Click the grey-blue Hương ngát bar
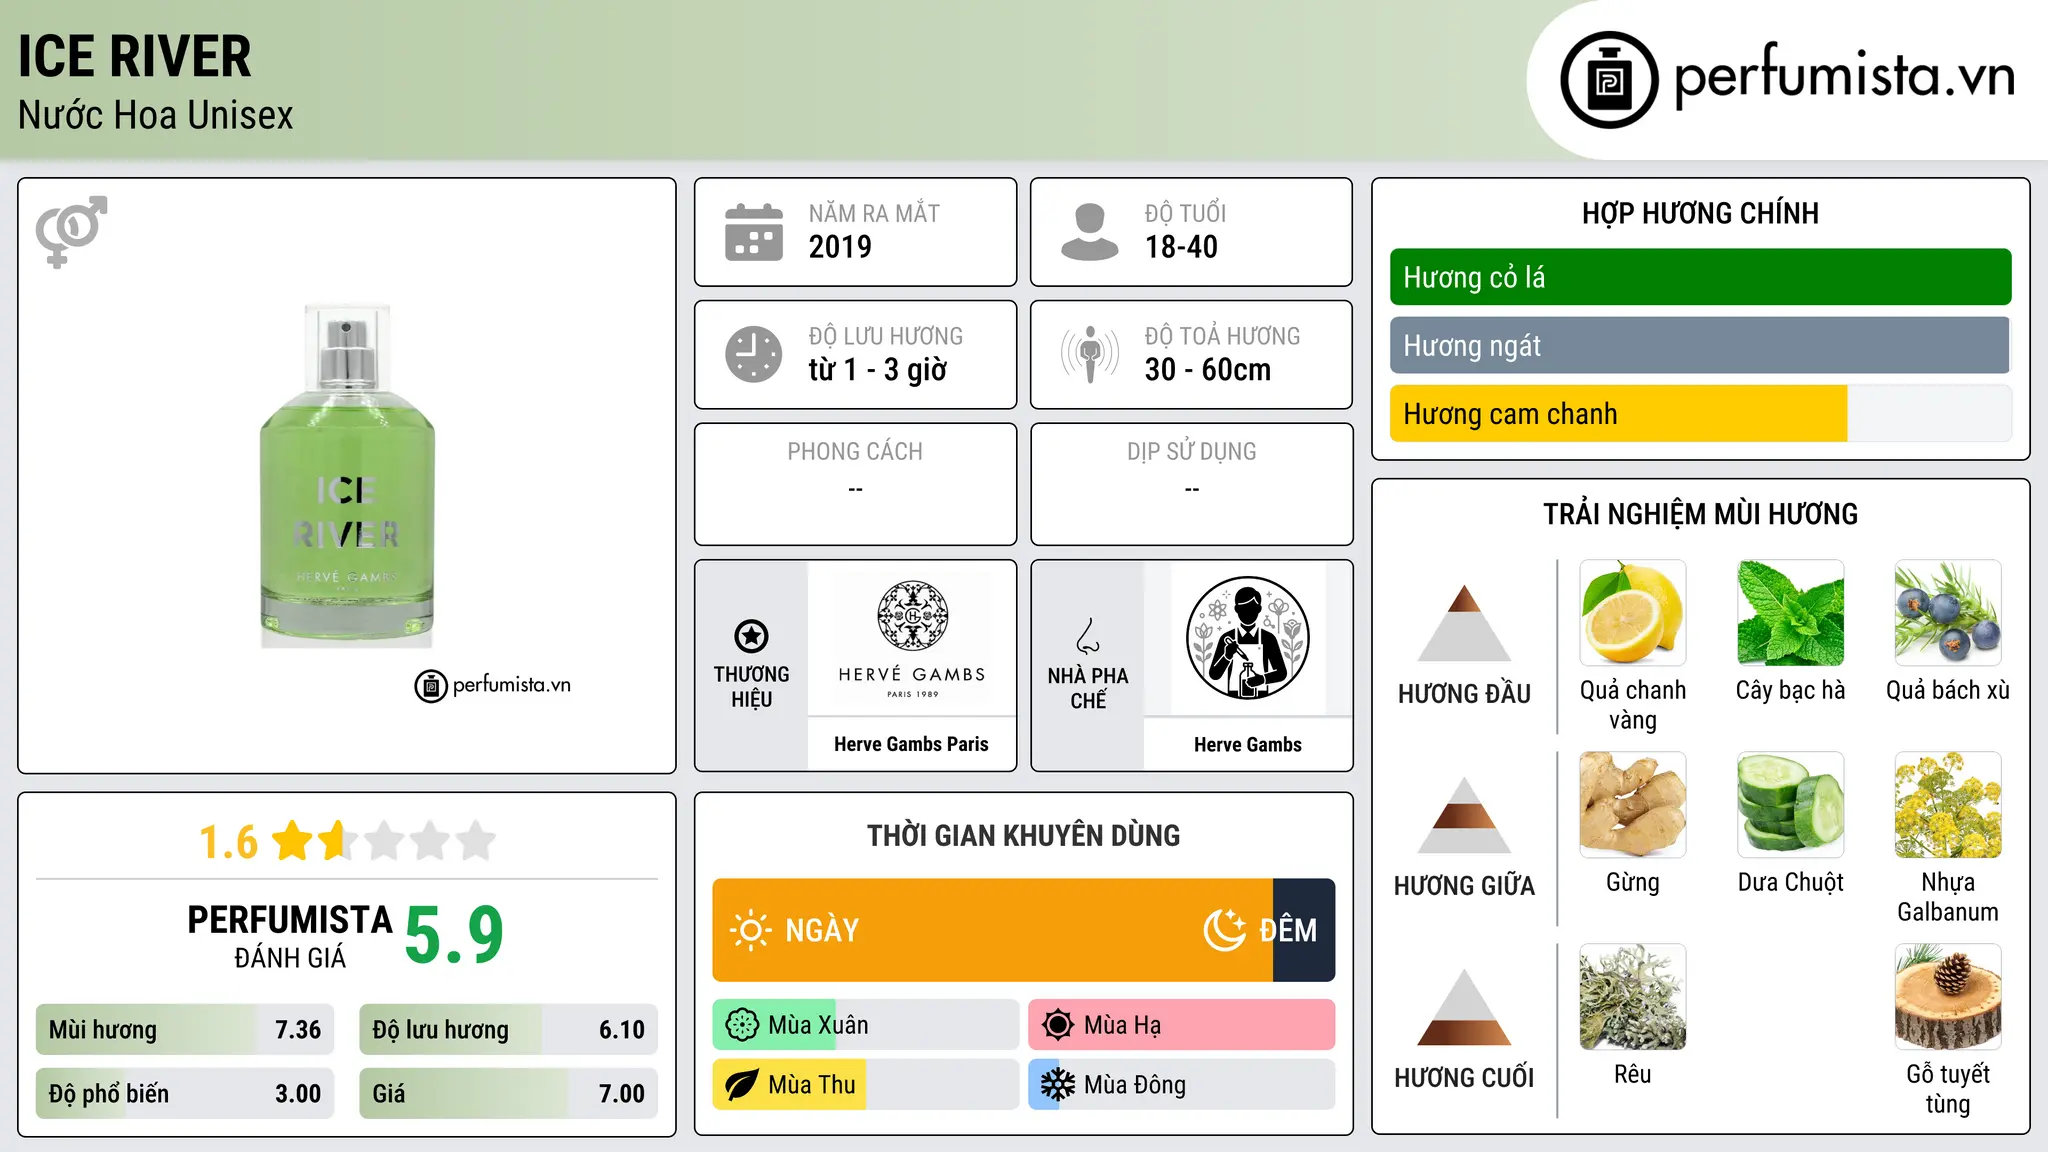Screen dimensions: 2048x1152 [1700, 345]
